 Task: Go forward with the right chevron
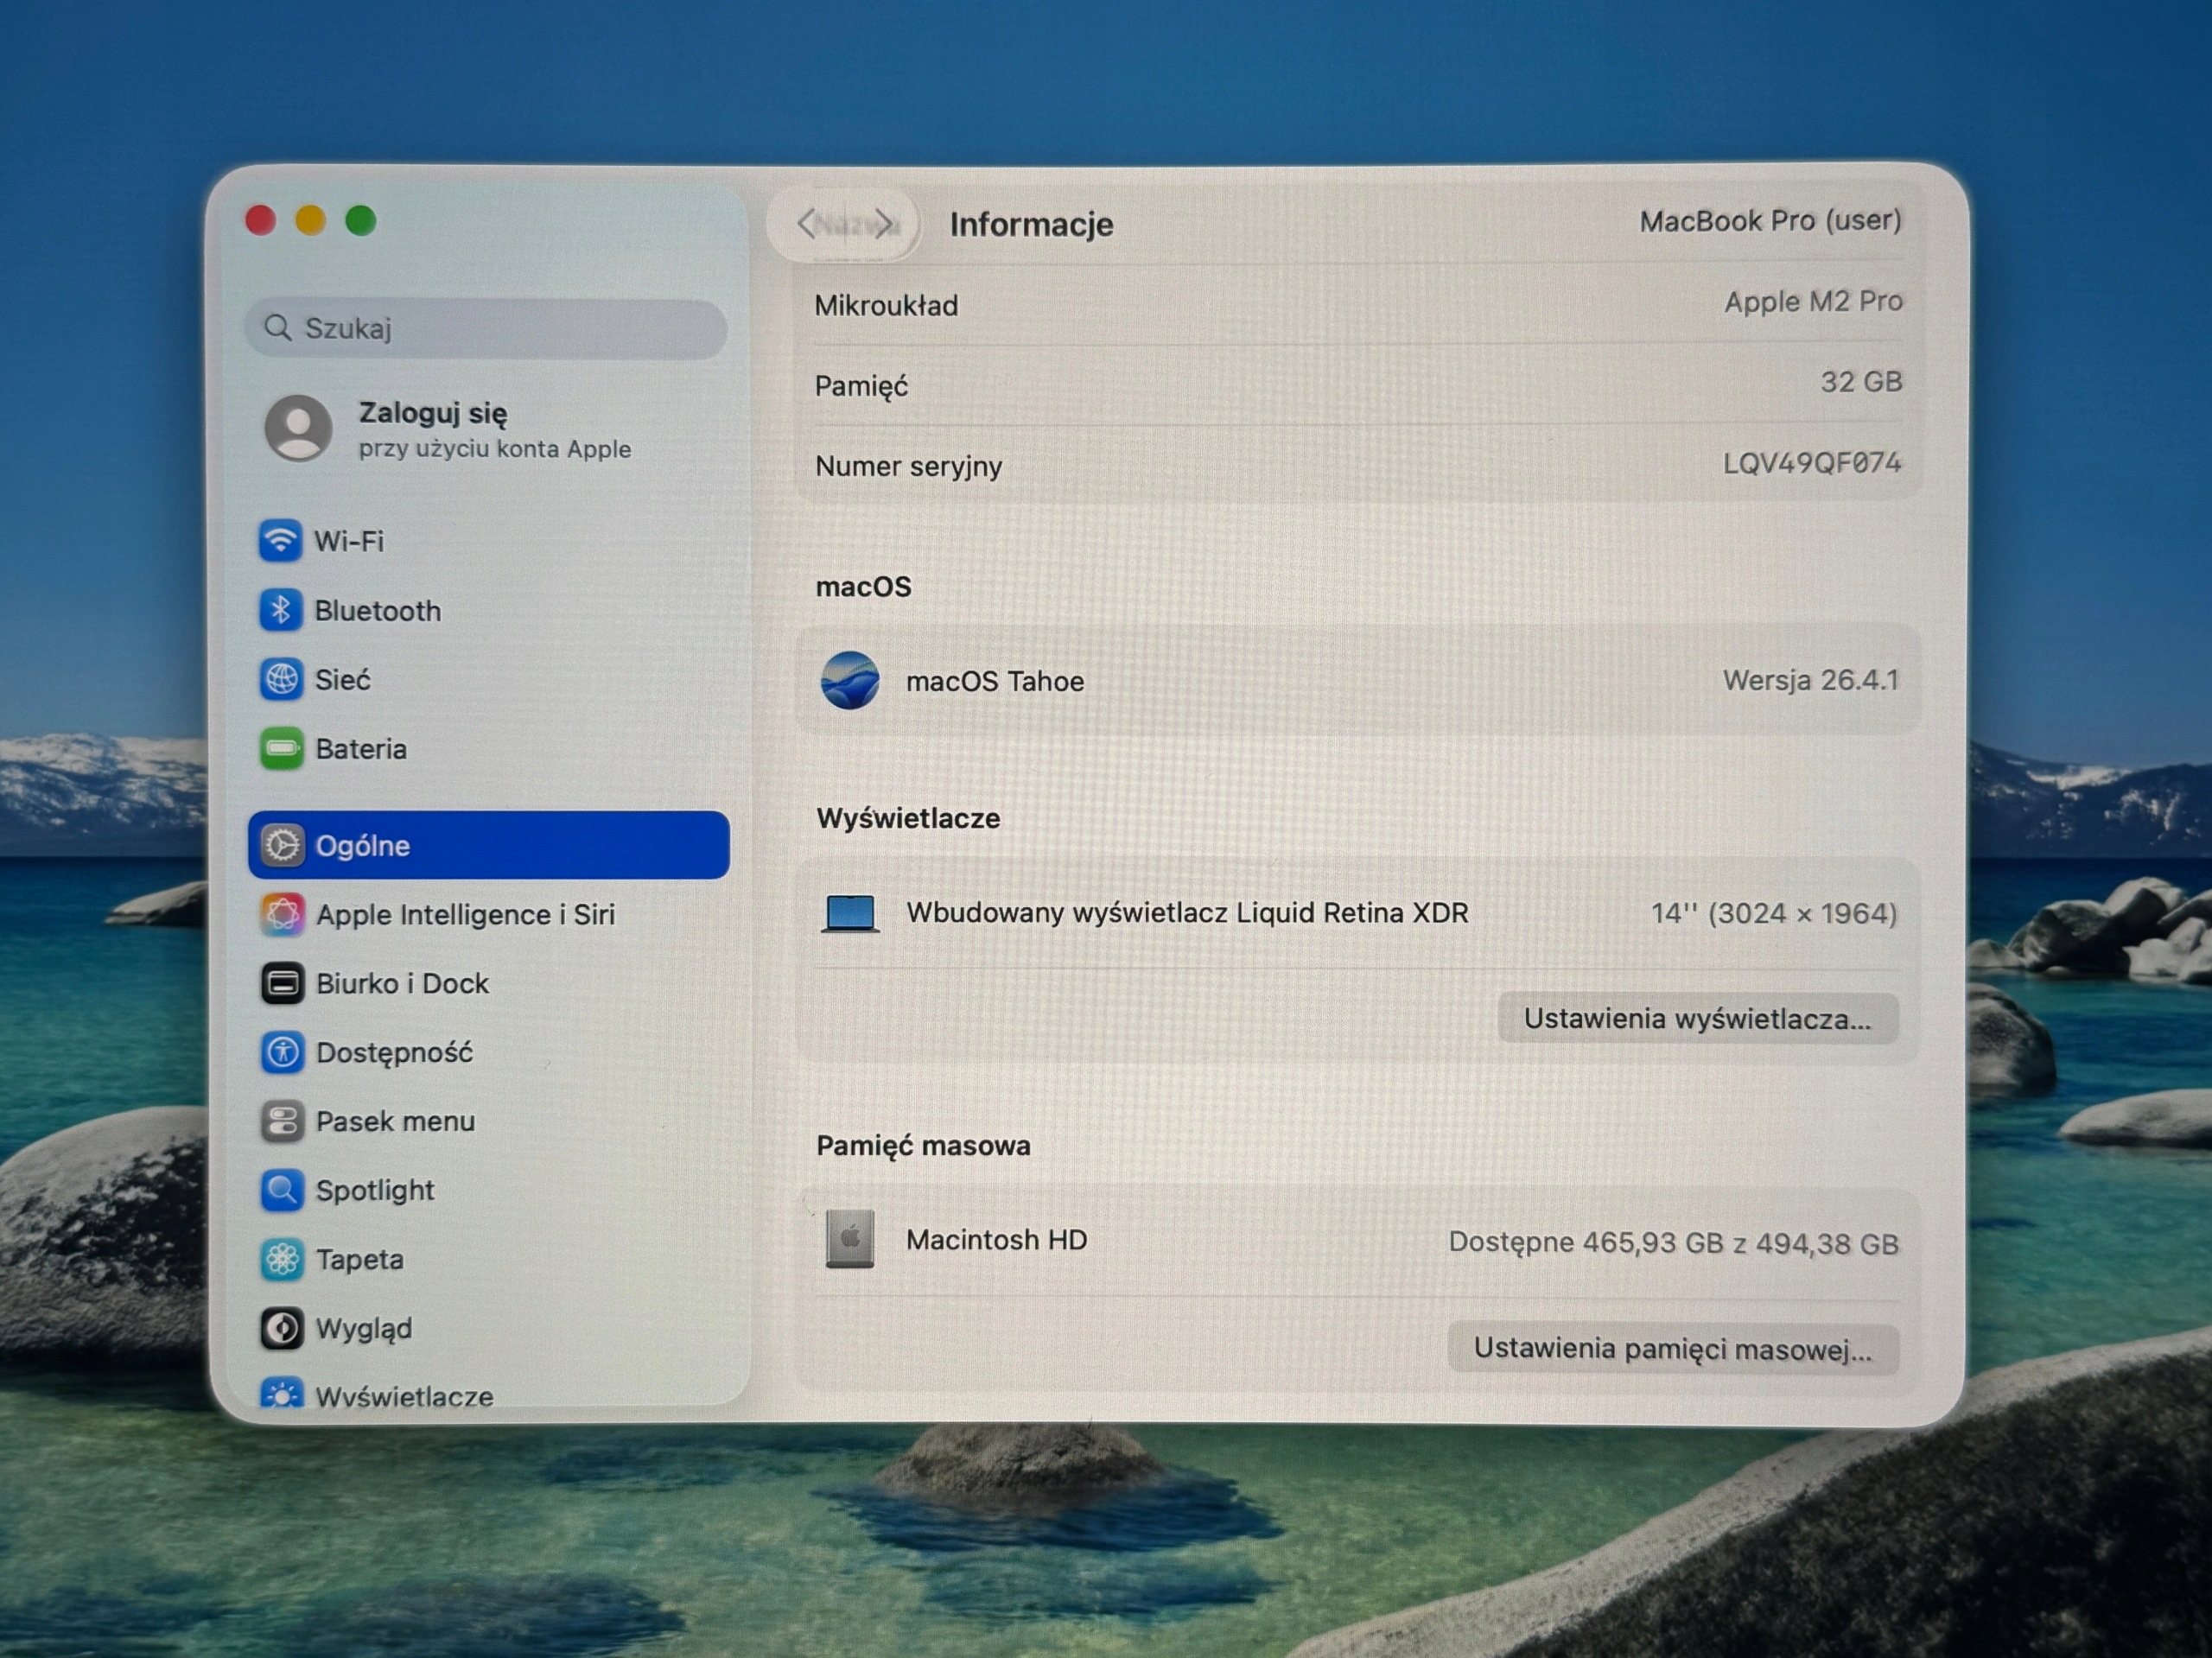pyautogui.click(x=884, y=224)
